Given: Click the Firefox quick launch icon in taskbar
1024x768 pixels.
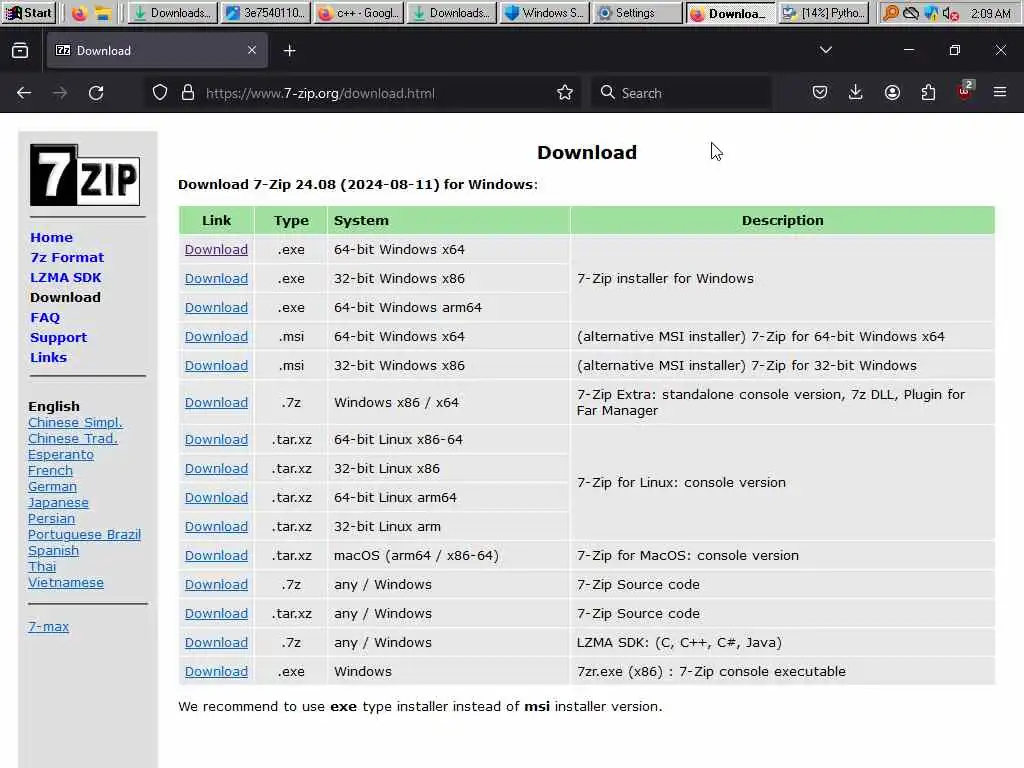Looking at the screenshot, I should tap(79, 13).
